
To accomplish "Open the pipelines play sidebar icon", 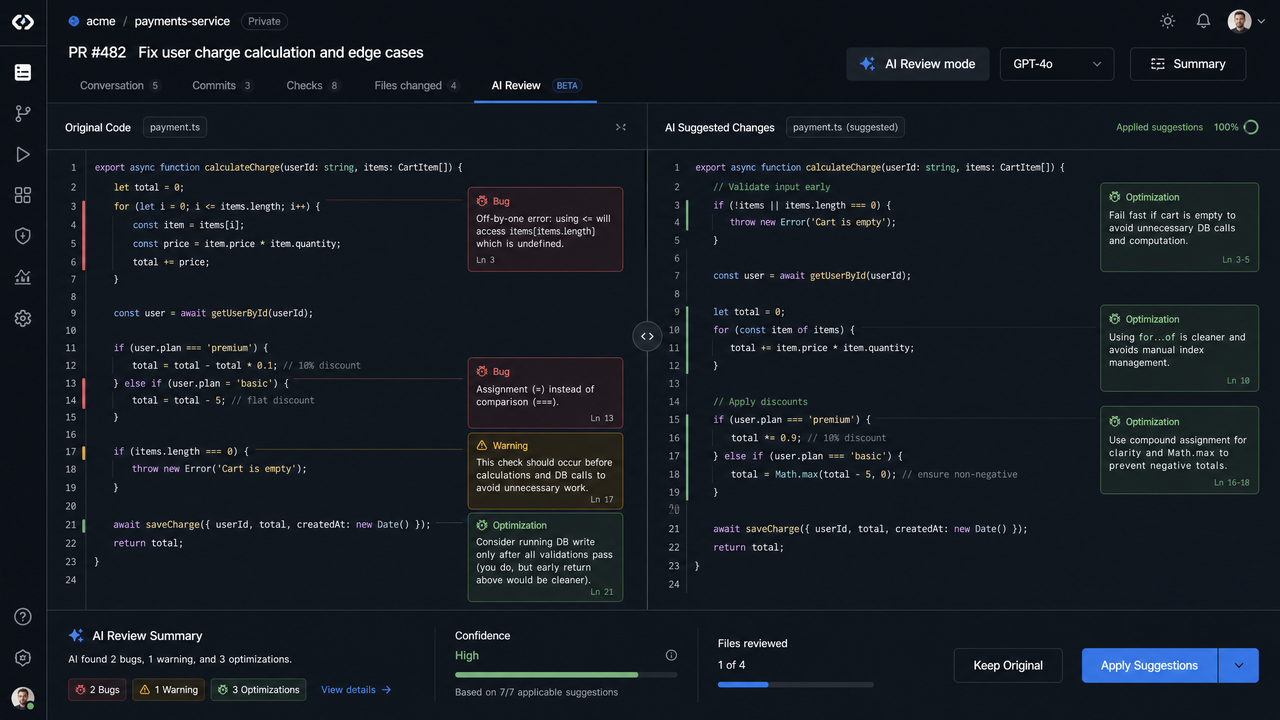I will coord(23,154).
